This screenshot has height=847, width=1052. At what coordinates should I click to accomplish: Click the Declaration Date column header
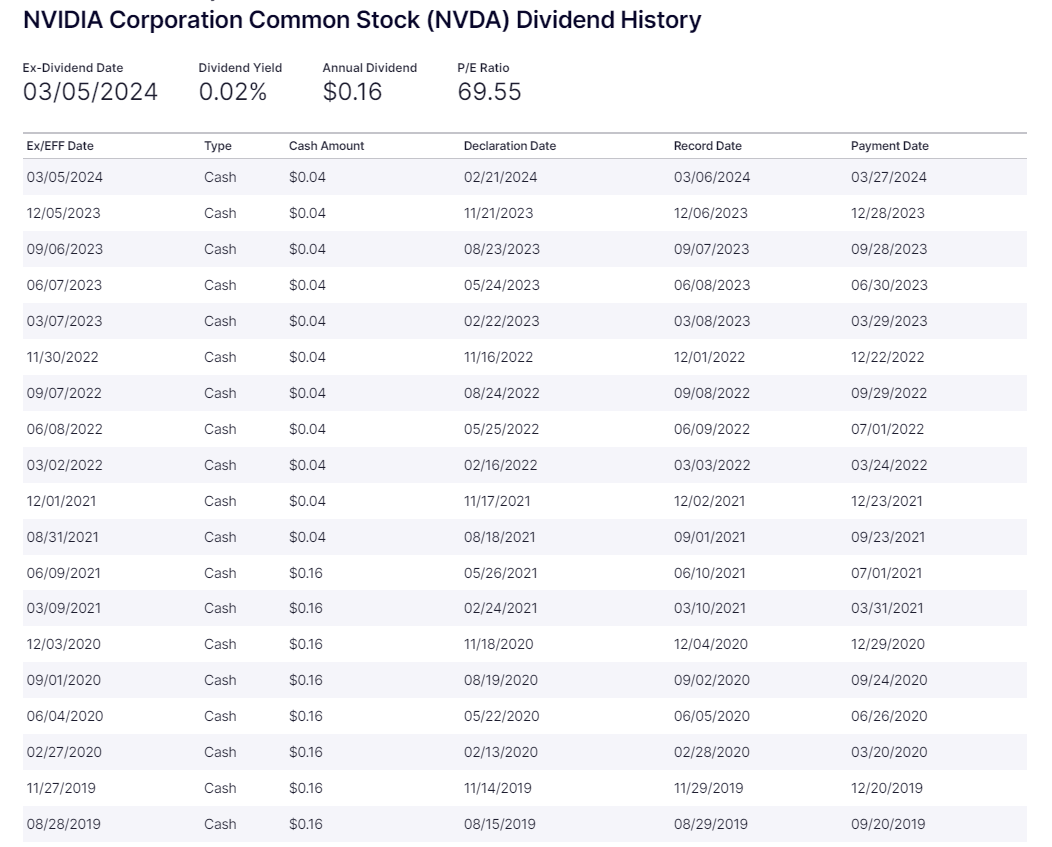click(510, 146)
